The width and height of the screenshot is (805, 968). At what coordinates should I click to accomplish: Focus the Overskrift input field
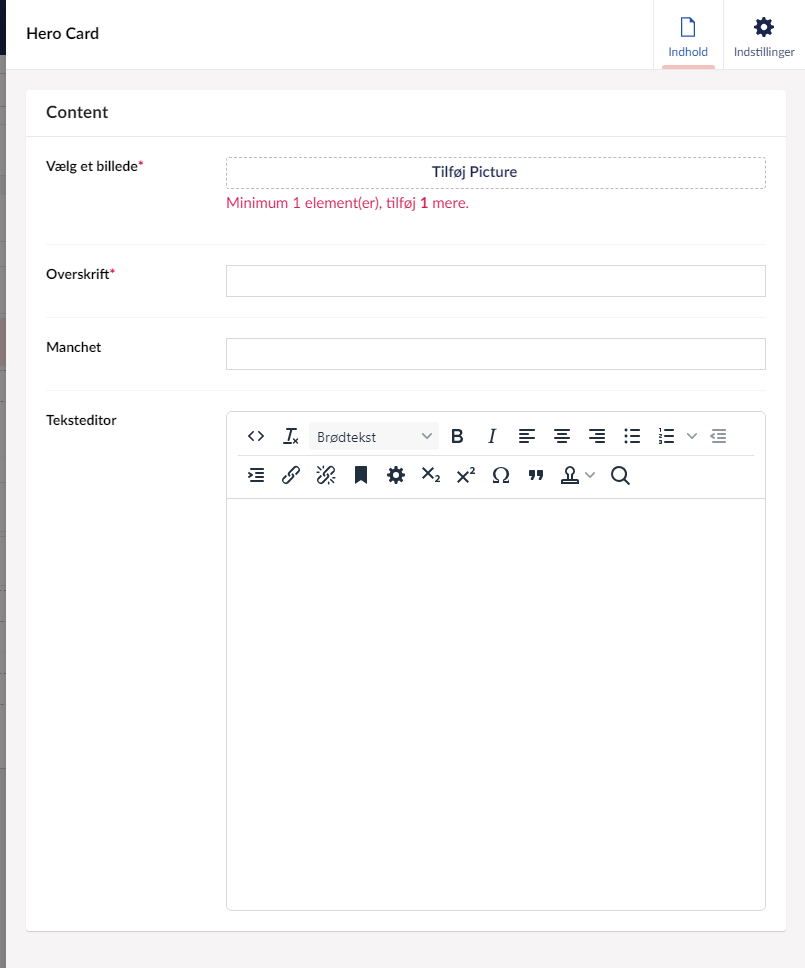(x=495, y=281)
